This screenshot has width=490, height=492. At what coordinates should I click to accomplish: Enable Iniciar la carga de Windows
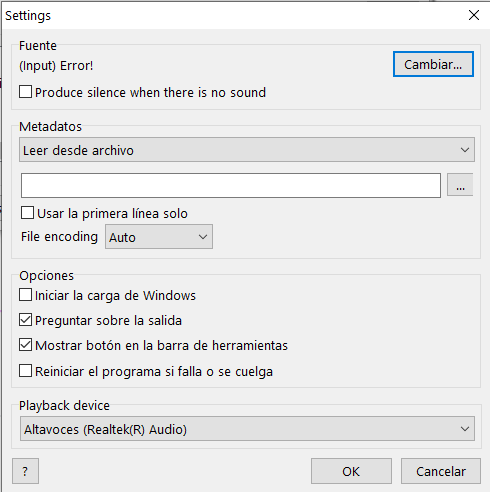click(x=26, y=295)
